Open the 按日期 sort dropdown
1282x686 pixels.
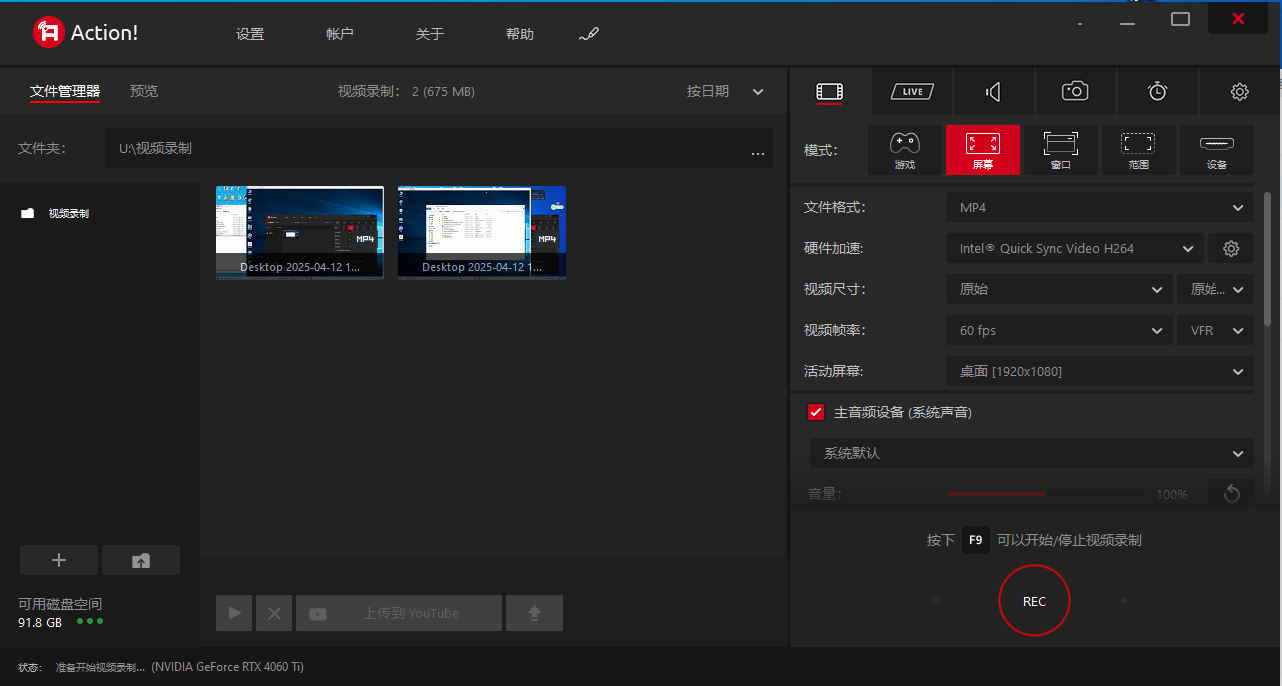pos(725,91)
